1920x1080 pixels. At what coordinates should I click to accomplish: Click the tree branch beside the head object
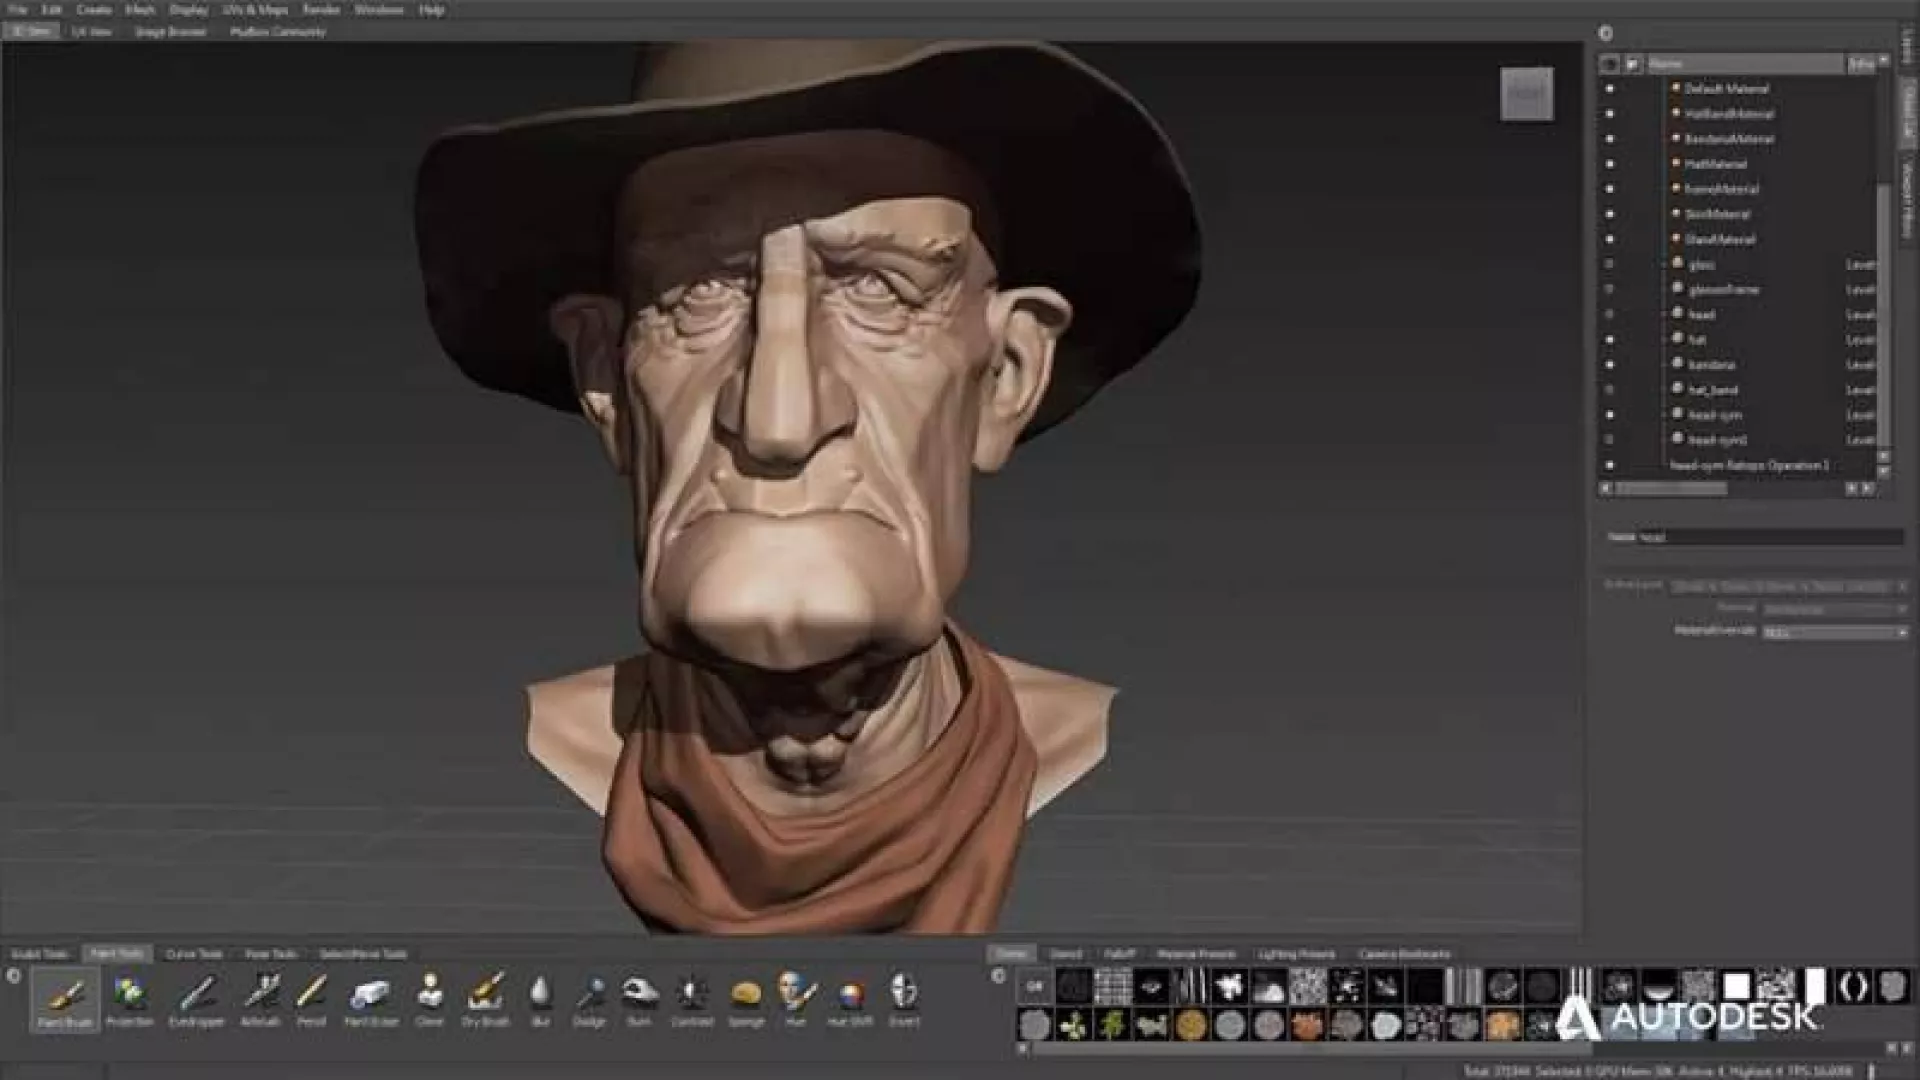pyautogui.click(x=1664, y=314)
